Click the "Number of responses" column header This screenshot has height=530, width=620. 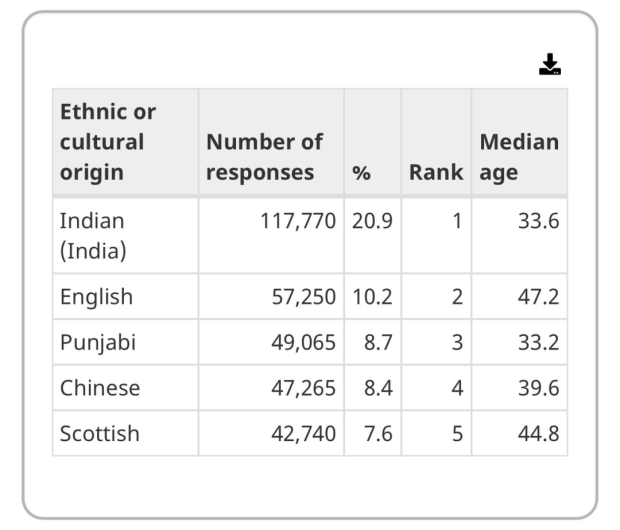(x=265, y=157)
